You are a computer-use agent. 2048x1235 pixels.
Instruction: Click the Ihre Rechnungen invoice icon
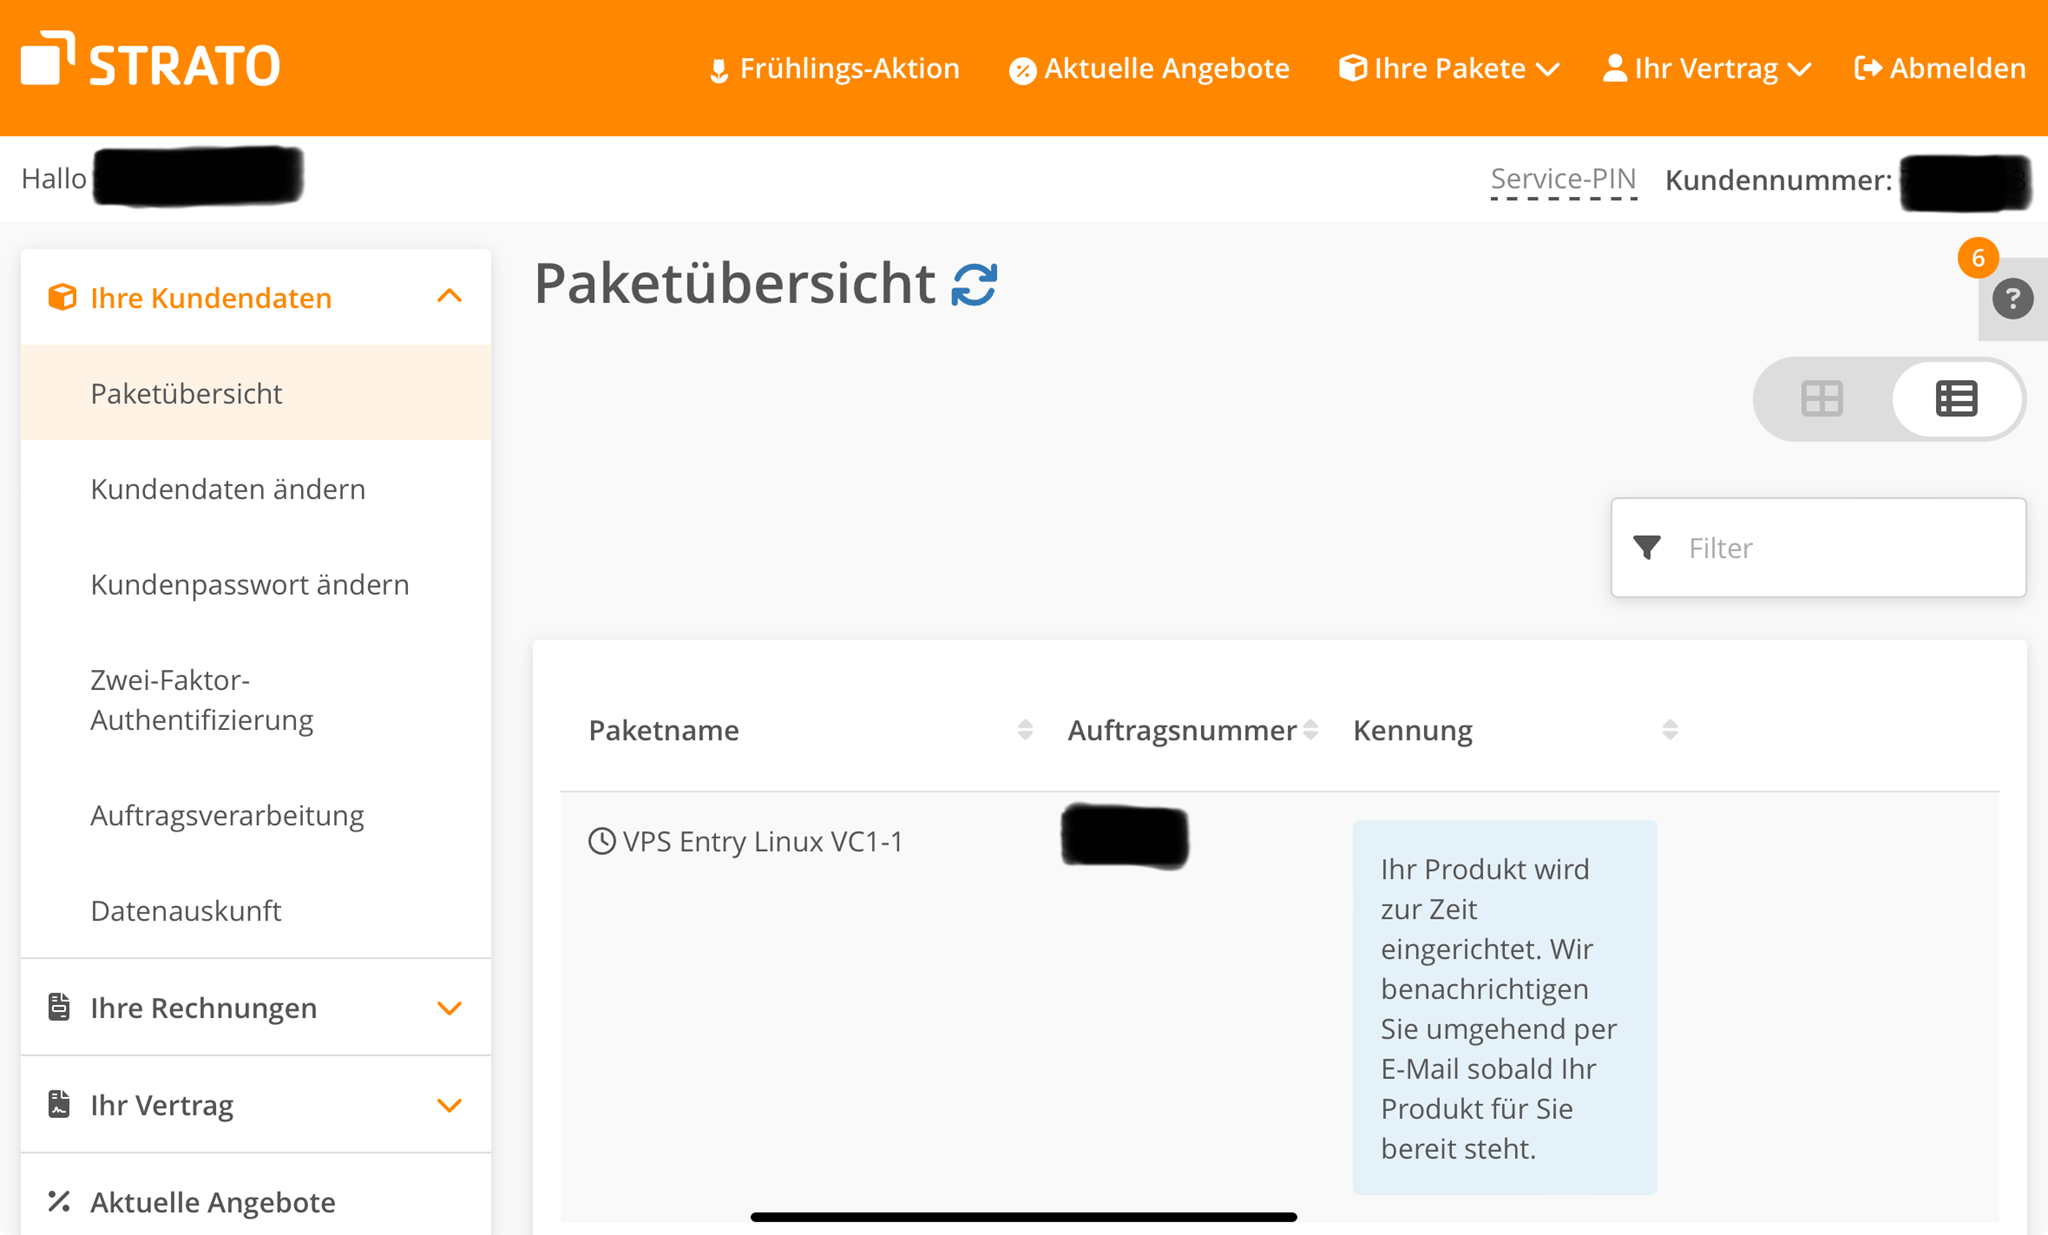coord(59,1007)
